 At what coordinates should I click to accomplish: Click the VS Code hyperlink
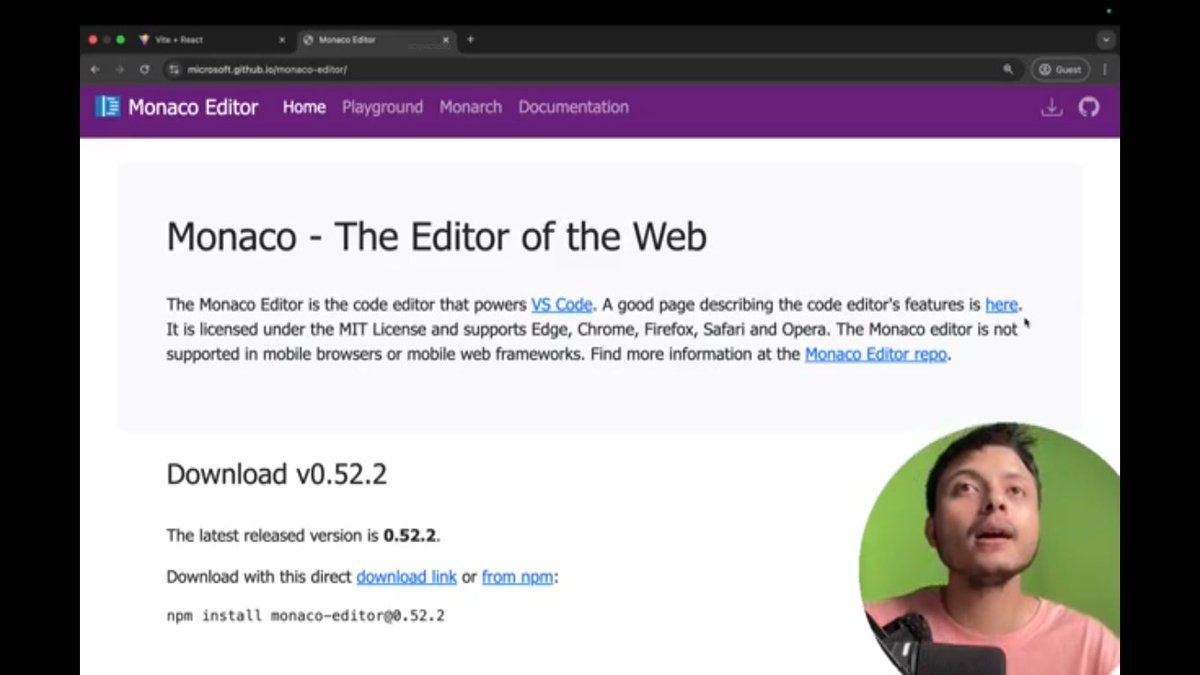pyautogui.click(x=561, y=304)
